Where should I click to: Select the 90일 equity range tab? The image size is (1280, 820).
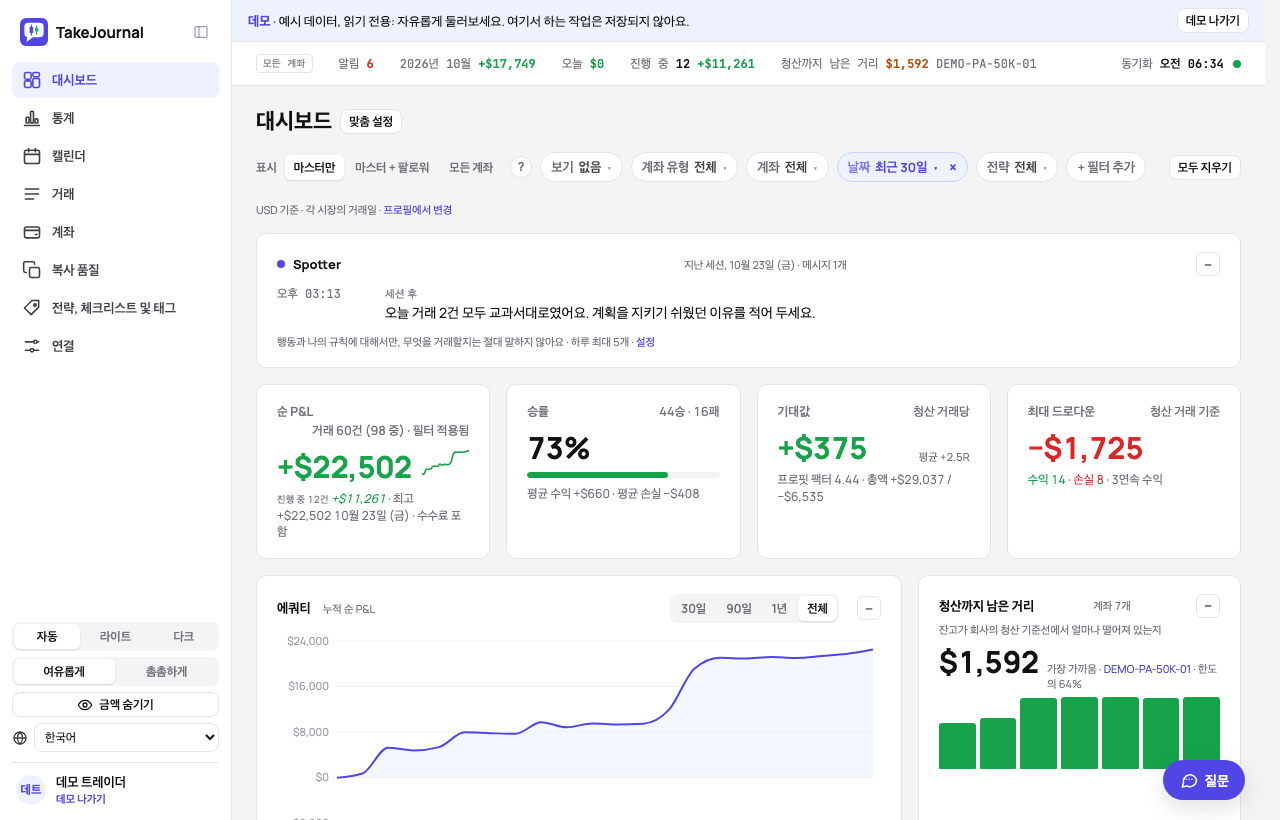739,608
